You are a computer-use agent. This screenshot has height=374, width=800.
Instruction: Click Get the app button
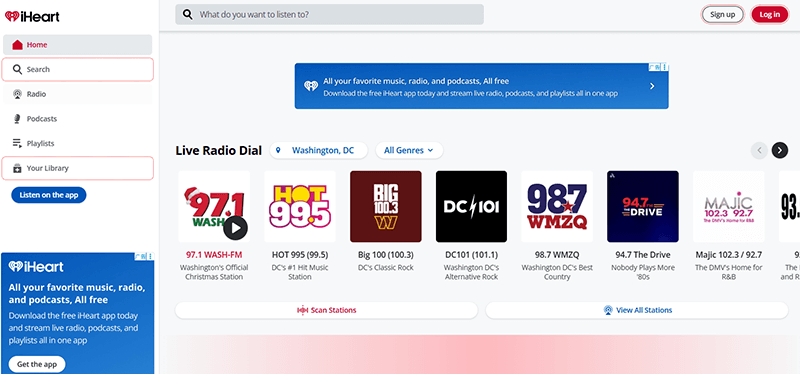click(37, 364)
